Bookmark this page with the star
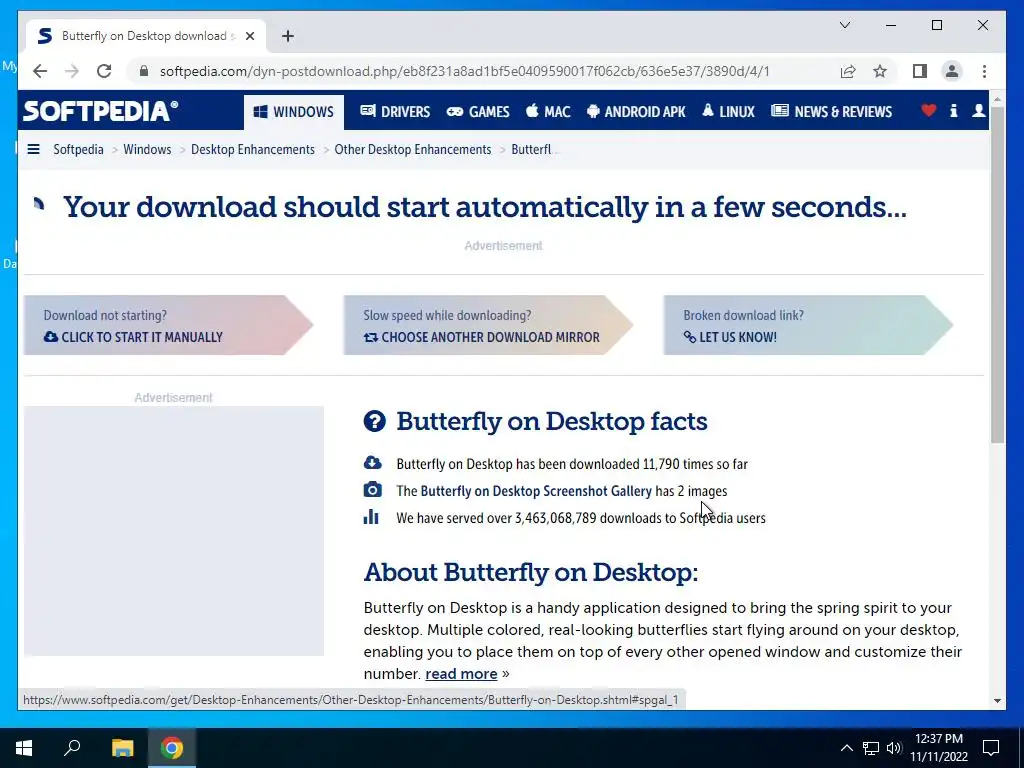The width and height of the screenshot is (1024, 768). pos(880,71)
